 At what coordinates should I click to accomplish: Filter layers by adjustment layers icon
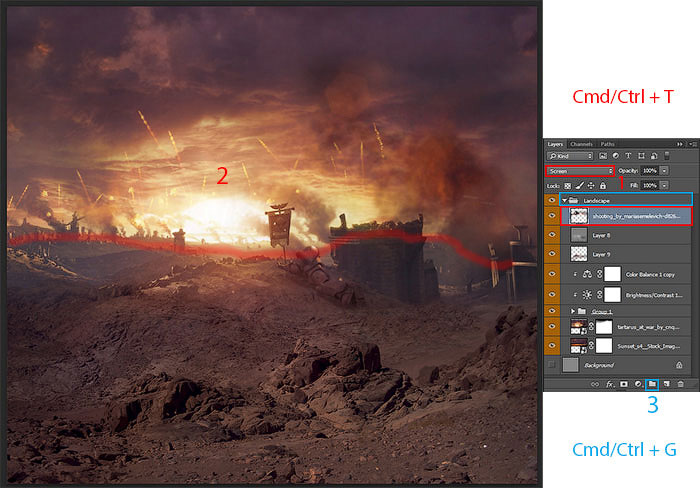coord(616,156)
